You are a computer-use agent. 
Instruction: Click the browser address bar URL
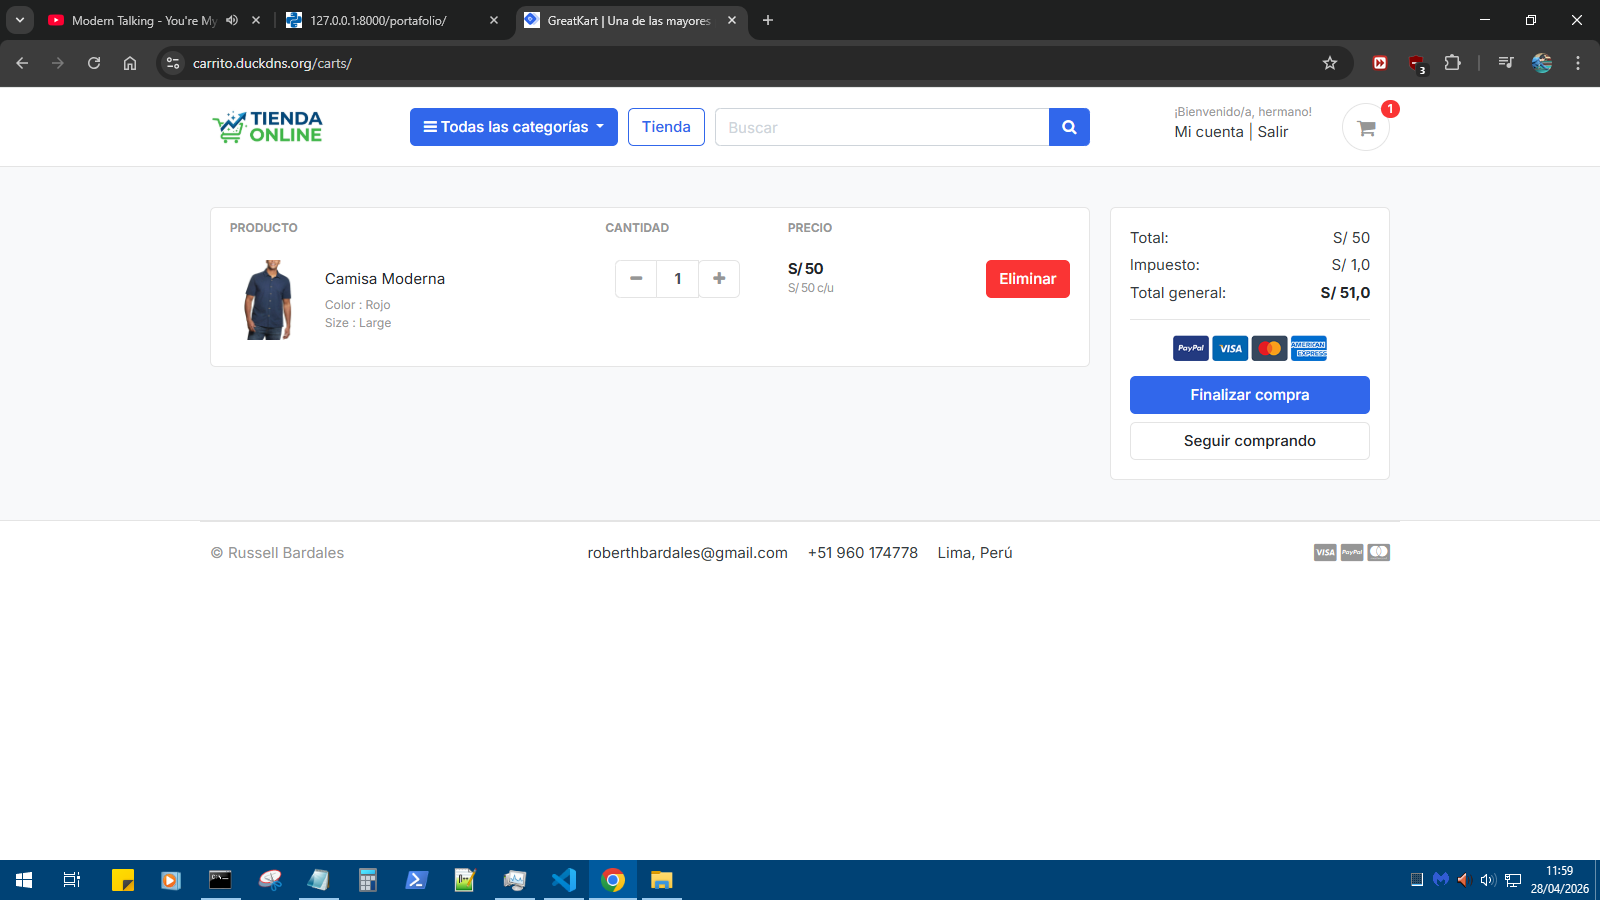pyautogui.click(x=272, y=63)
